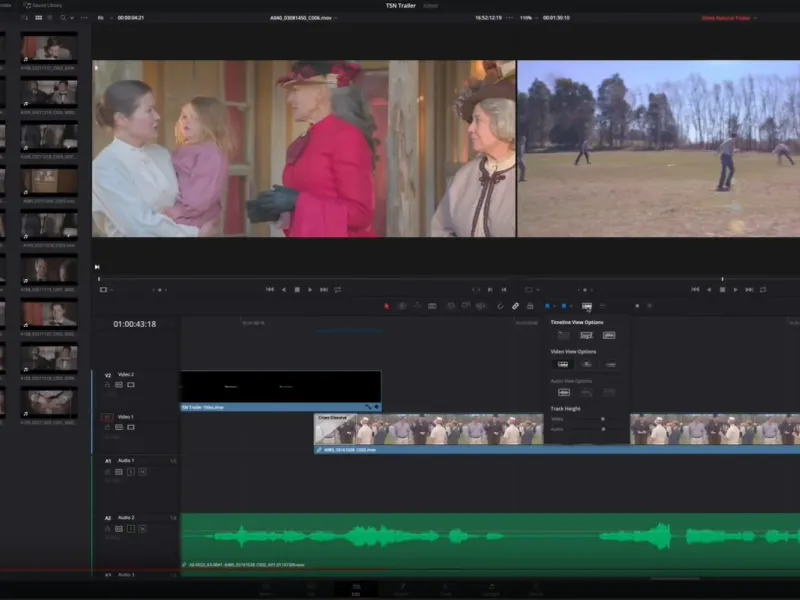Open the source clip name dropdown

click(303, 18)
